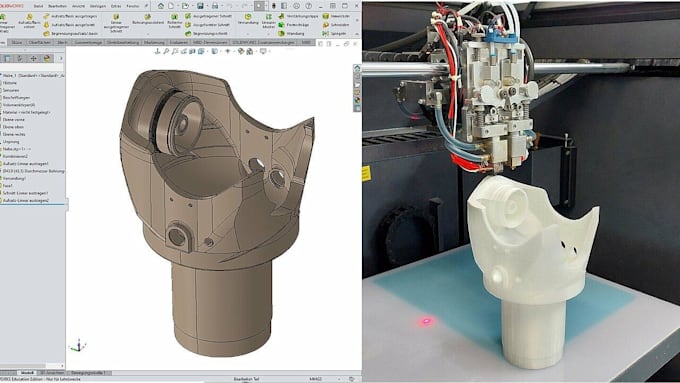Viewport: 680px width, 383px height.
Task: Switch to the Direktbearbeitung tab
Action: click(123, 43)
